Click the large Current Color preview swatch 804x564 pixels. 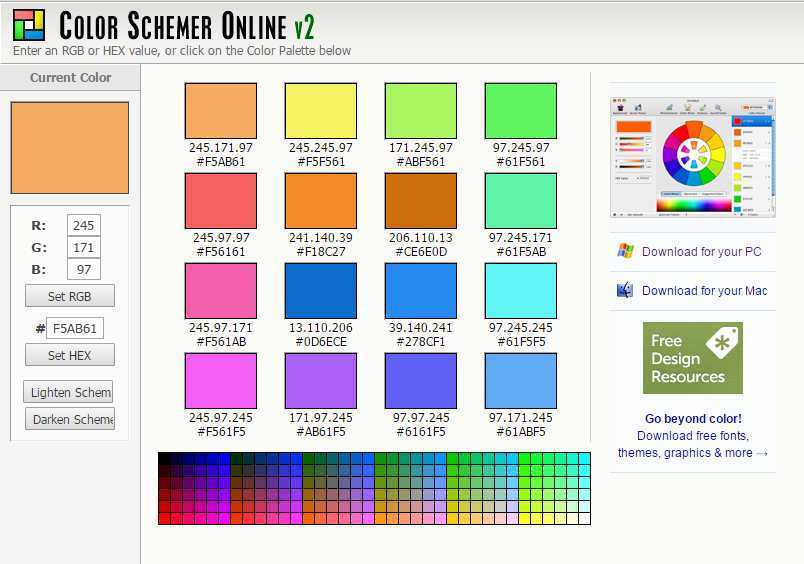70,148
